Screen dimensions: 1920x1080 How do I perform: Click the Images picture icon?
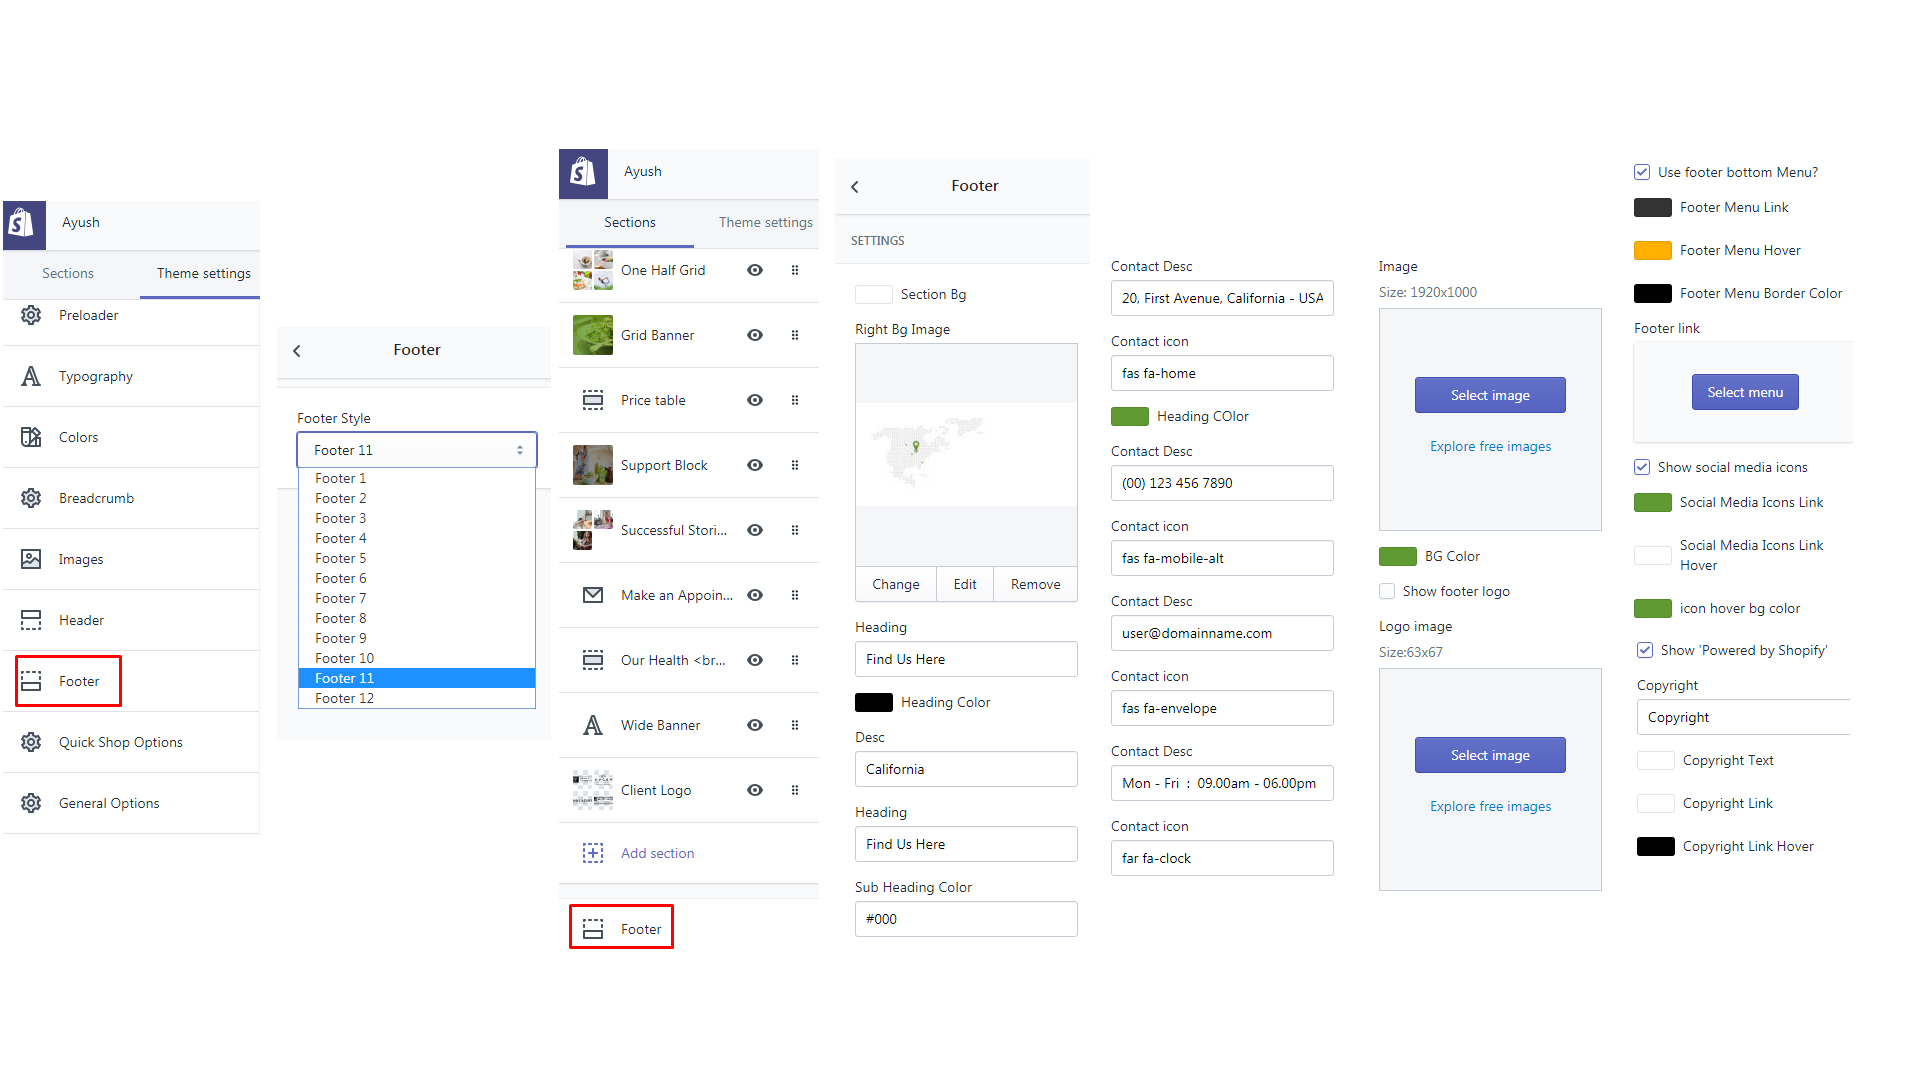[x=31, y=559]
